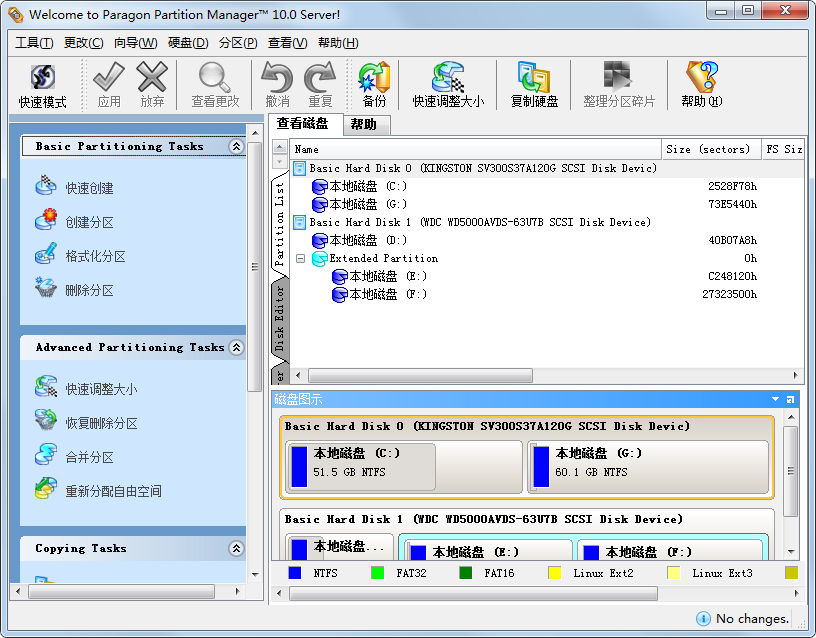The image size is (816, 638).
Task: Click 删除分区 delete partition link
Action: pos(89,290)
